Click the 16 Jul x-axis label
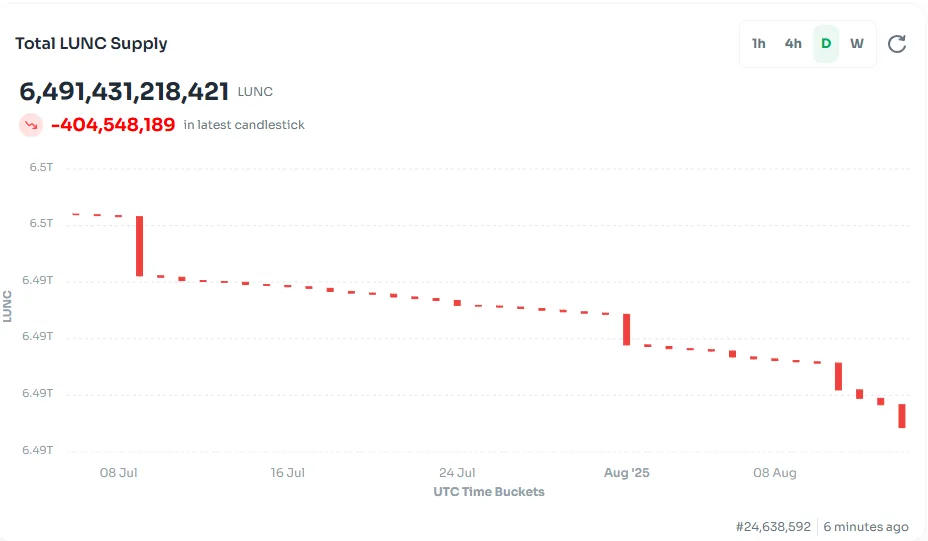Image resolution: width=928 pixels, height=541 pixels. point(288,473)
